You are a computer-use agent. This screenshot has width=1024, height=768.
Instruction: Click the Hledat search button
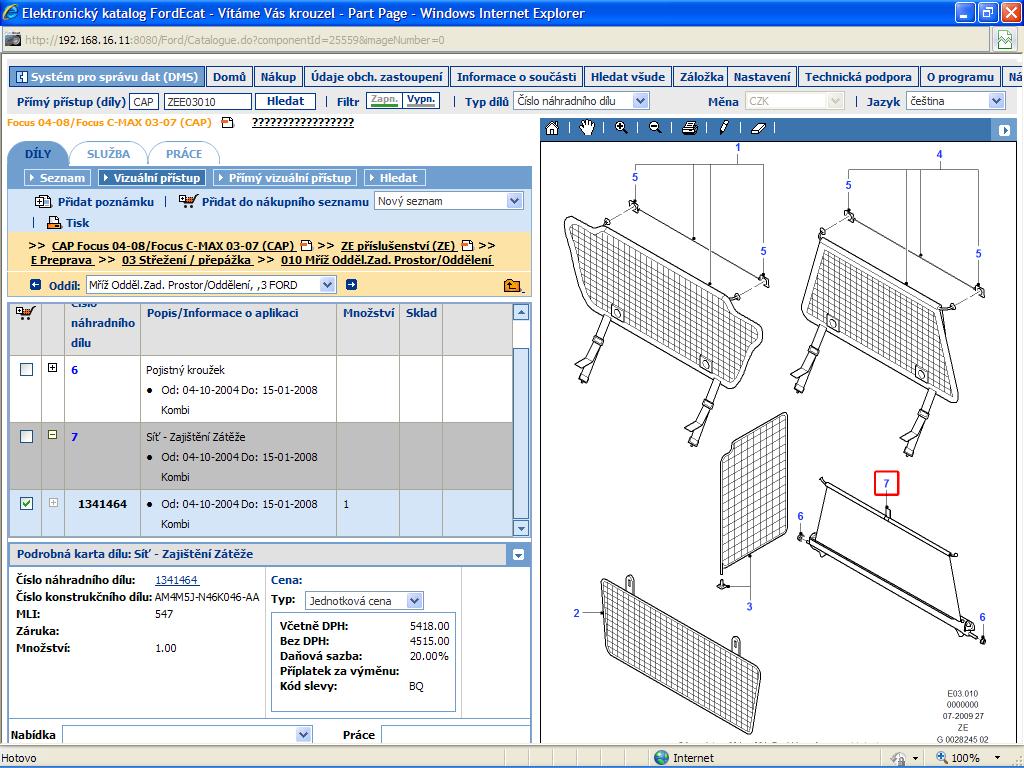click(x=285, y=101)
